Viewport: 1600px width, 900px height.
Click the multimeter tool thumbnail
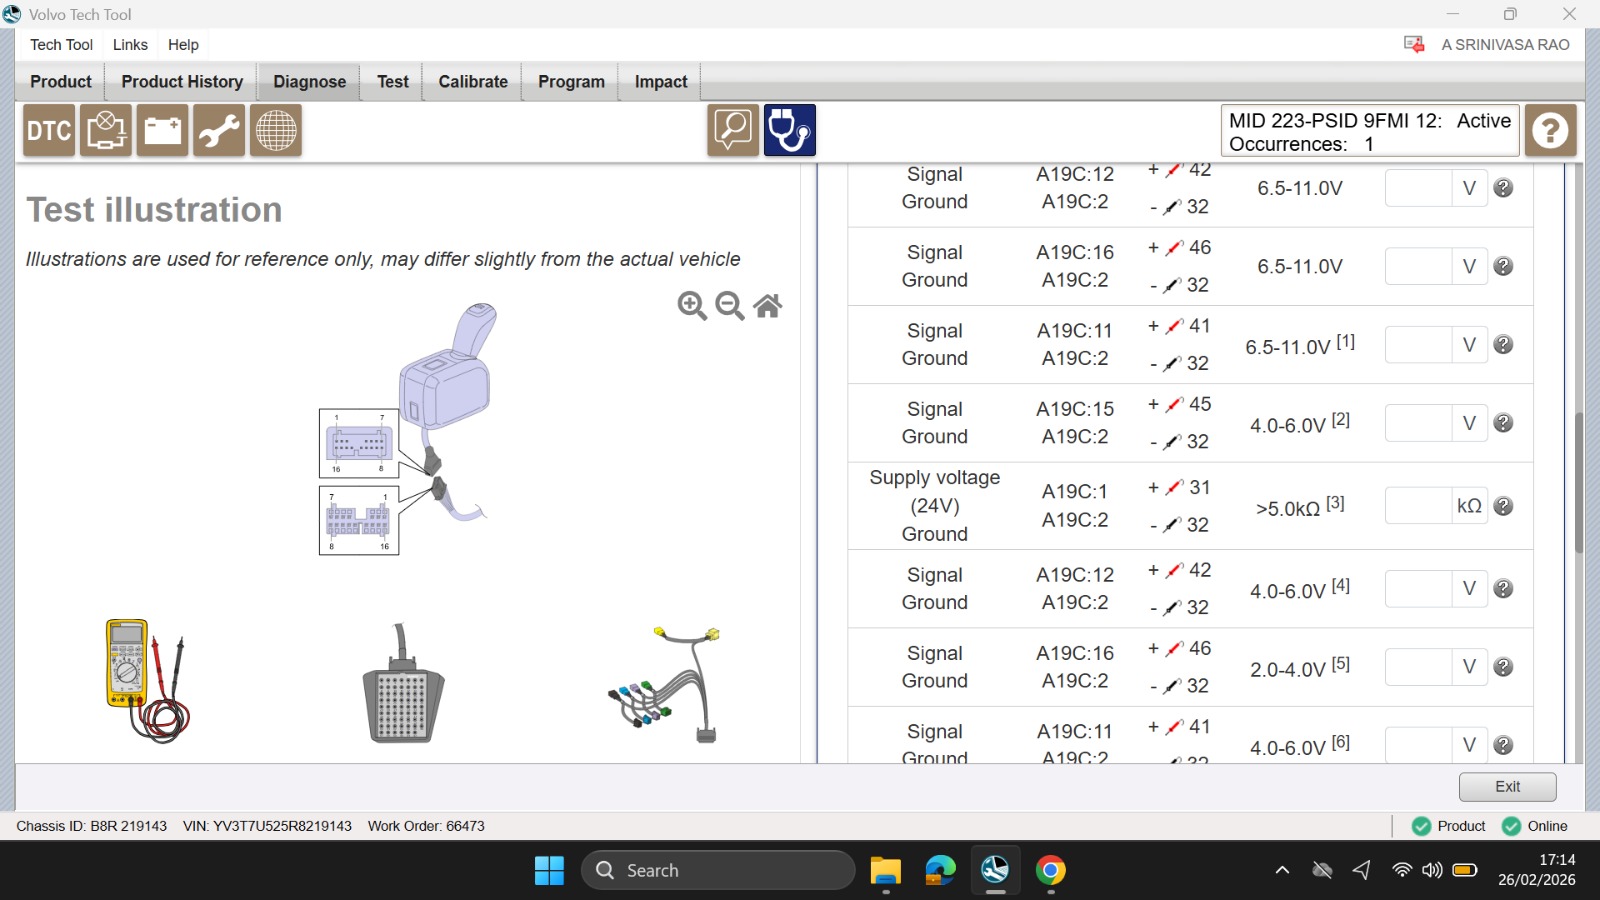pos(147,680)
